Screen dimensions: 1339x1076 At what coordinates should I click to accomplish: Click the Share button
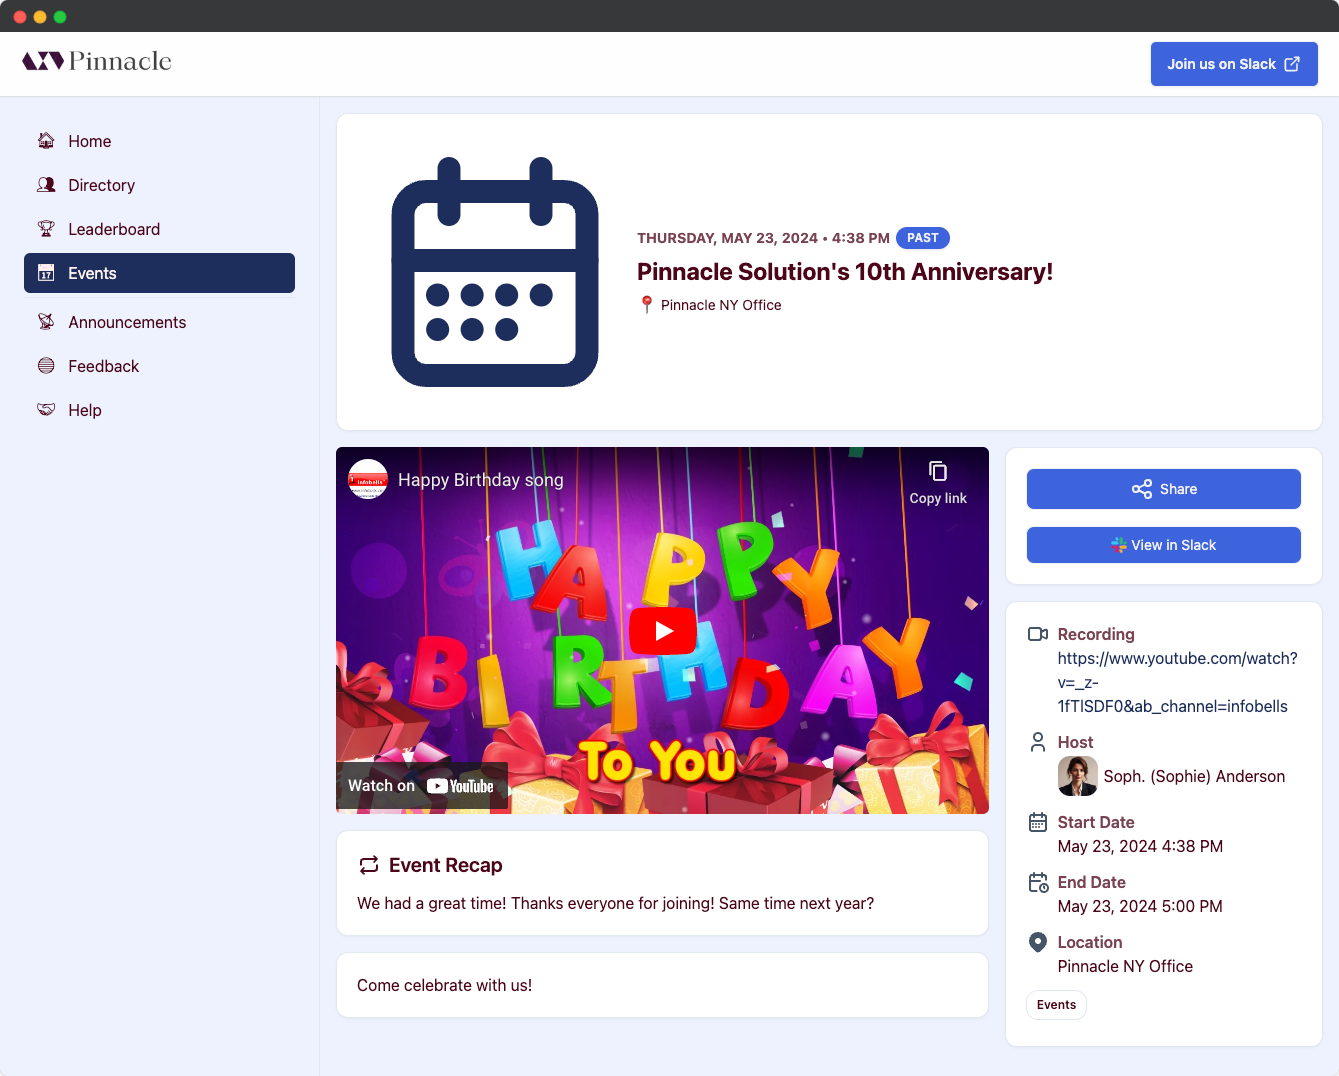click(1164, 489)
